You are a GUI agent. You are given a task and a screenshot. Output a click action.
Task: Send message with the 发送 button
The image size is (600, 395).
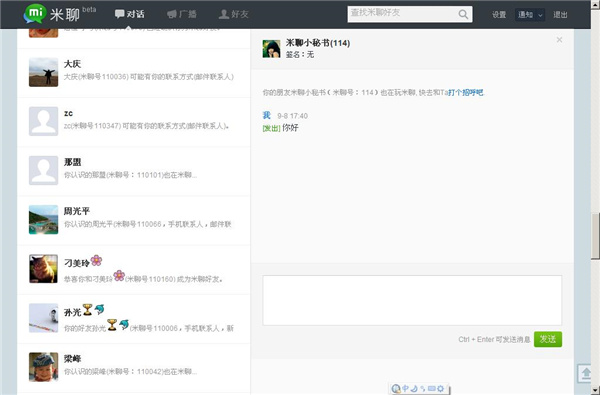point(548,339)
